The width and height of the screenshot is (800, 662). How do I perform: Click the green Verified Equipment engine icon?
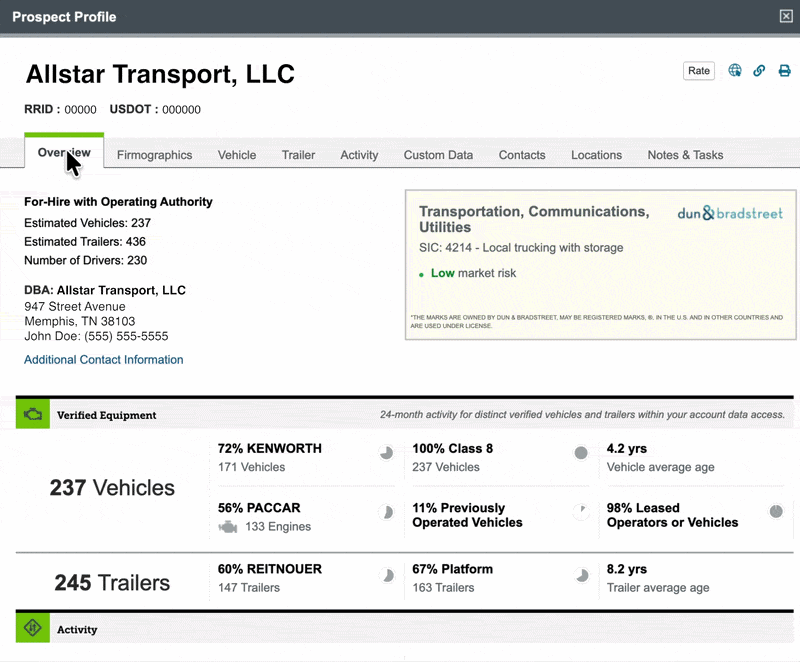tap(32, 414)
